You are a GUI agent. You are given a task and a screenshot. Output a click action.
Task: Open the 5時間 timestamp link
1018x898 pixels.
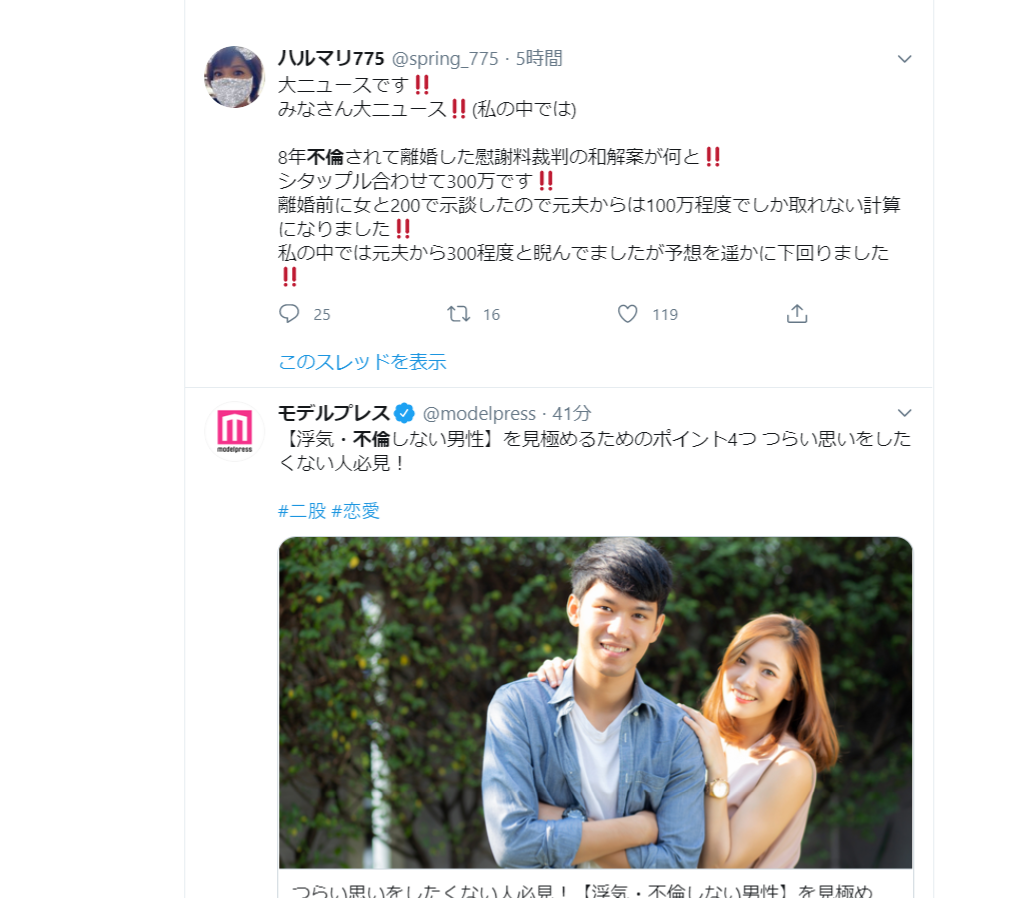541,58
